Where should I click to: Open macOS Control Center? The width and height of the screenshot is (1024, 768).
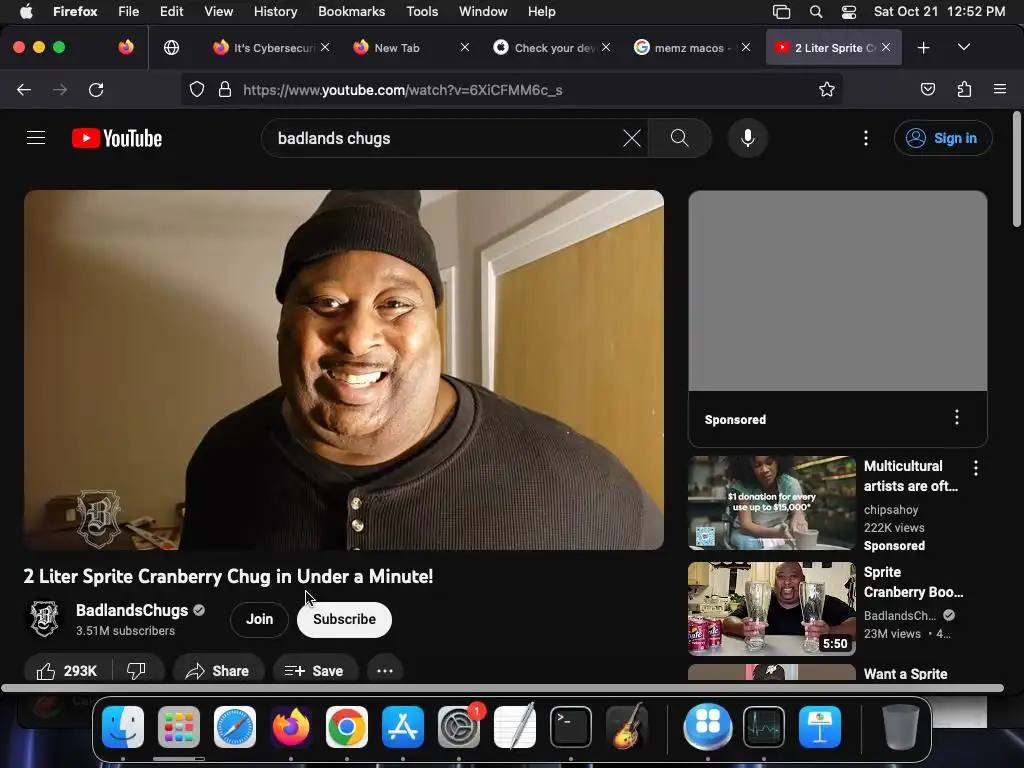click(x=848, y=12)
